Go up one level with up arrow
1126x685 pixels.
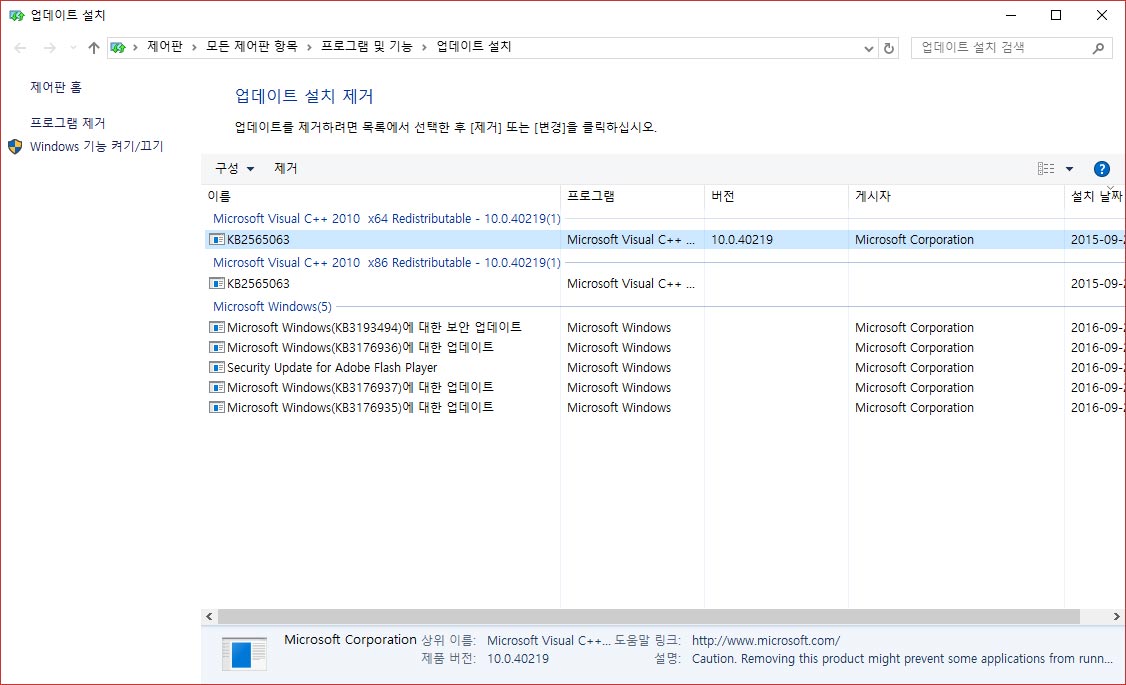pyautogui.click(x=93, y=48)
